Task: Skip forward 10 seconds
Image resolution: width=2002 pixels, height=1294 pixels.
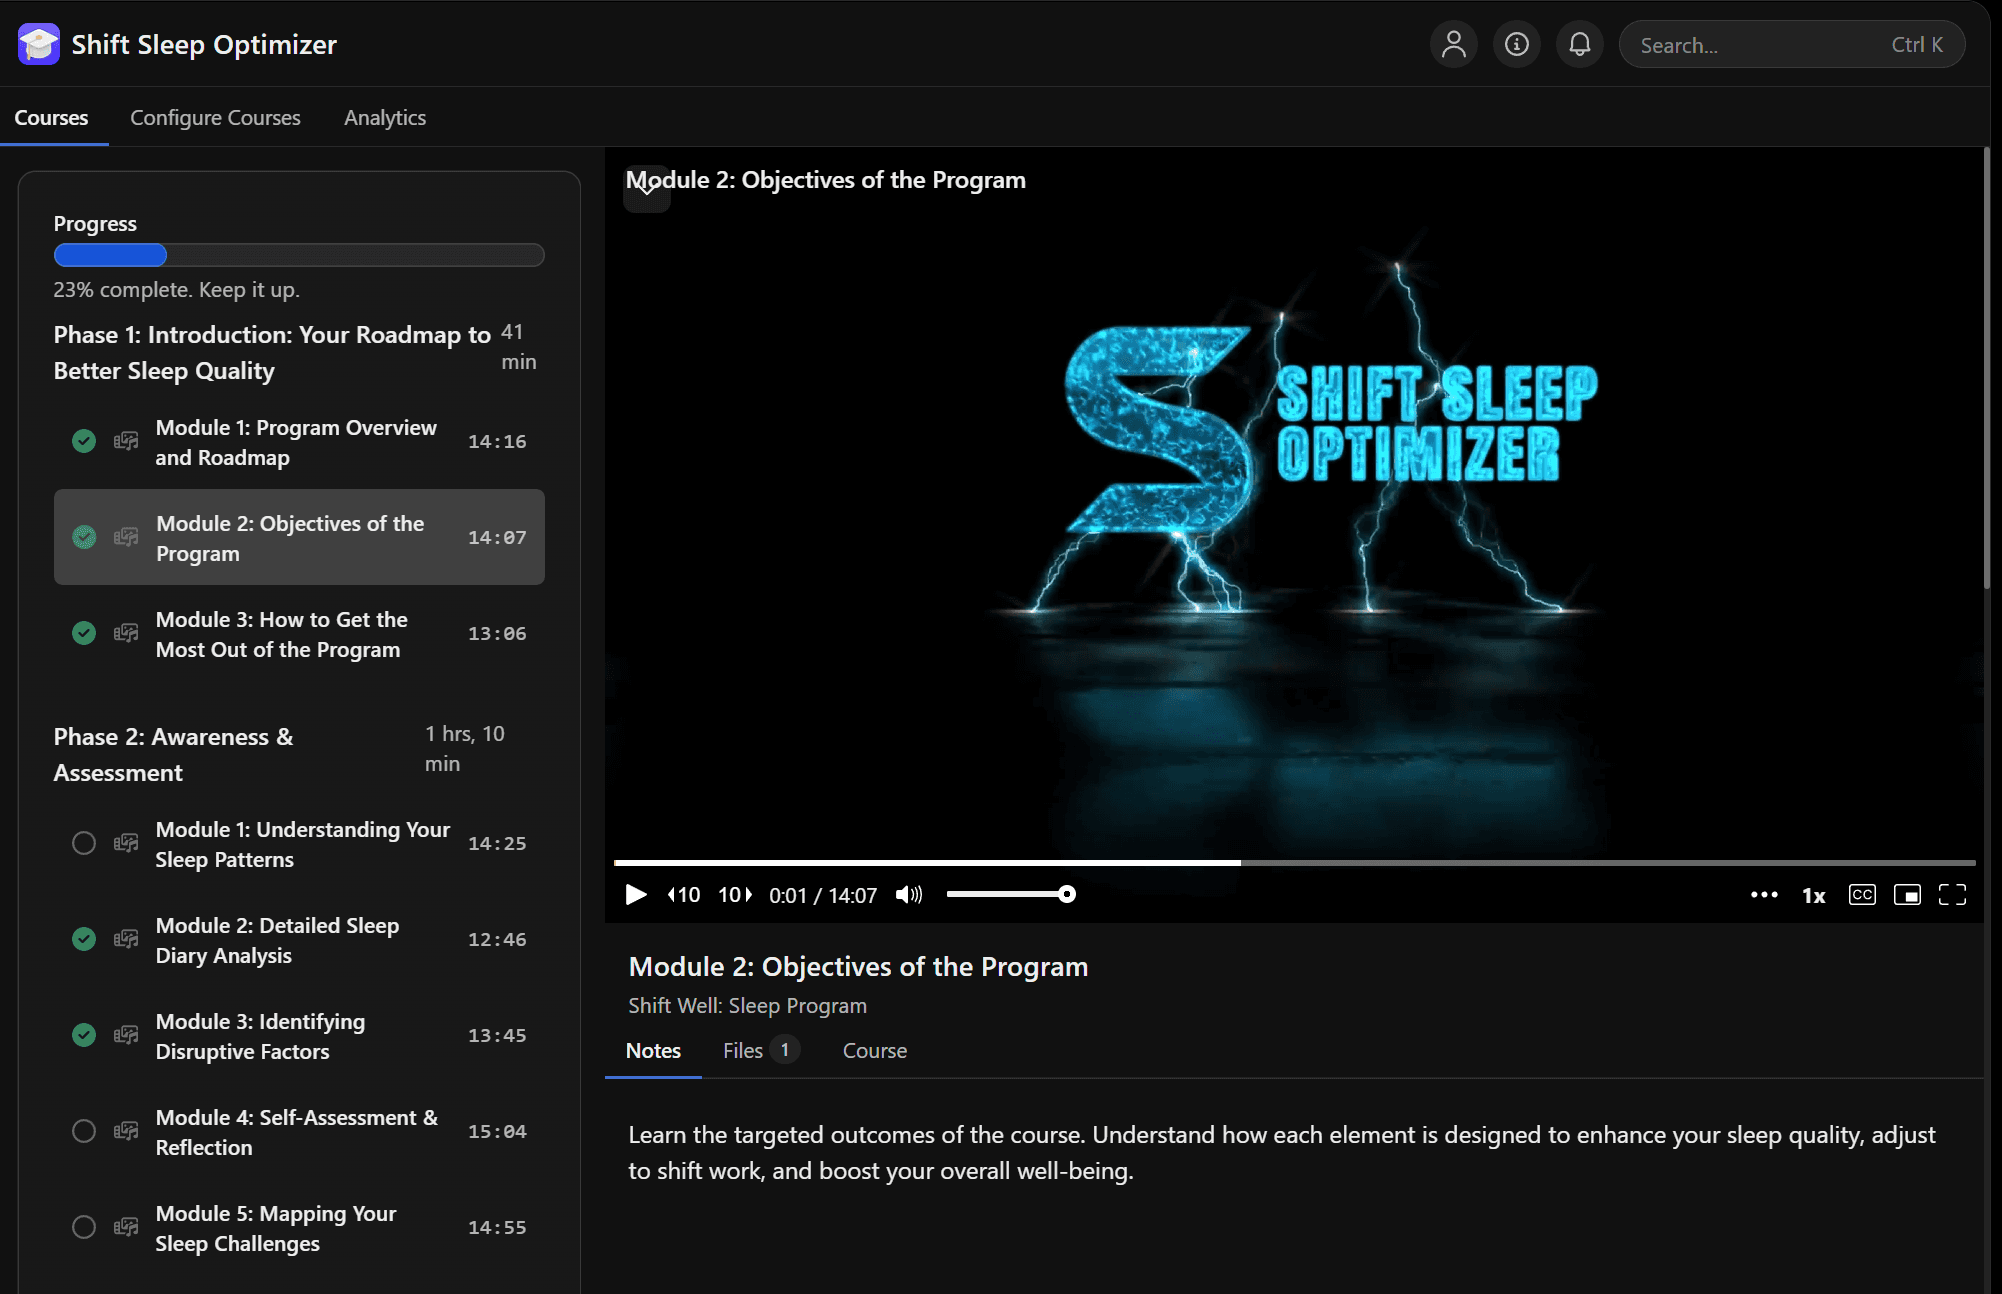Action: tap(735, 894)
